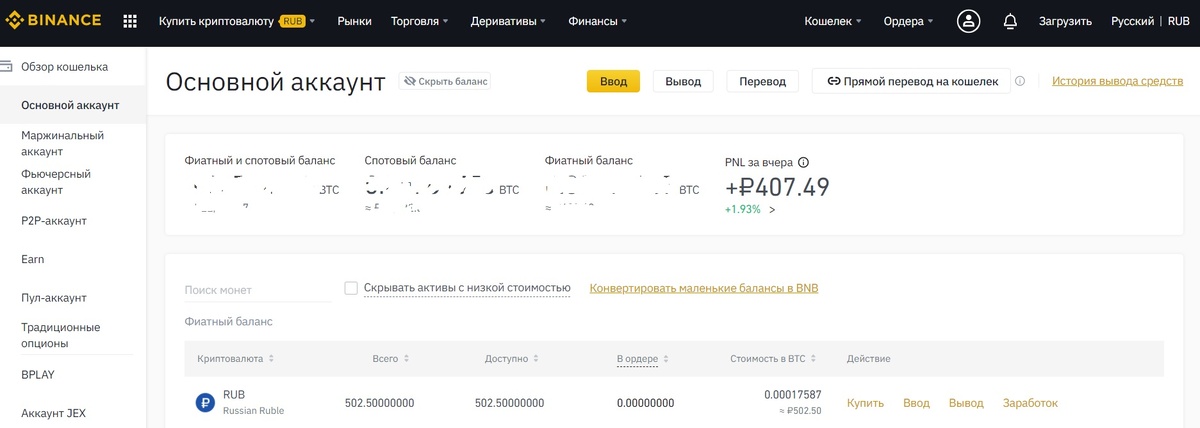Open Фьючерсный аккаунт in sidebar

pyautogui.click(x=56, y=182)
